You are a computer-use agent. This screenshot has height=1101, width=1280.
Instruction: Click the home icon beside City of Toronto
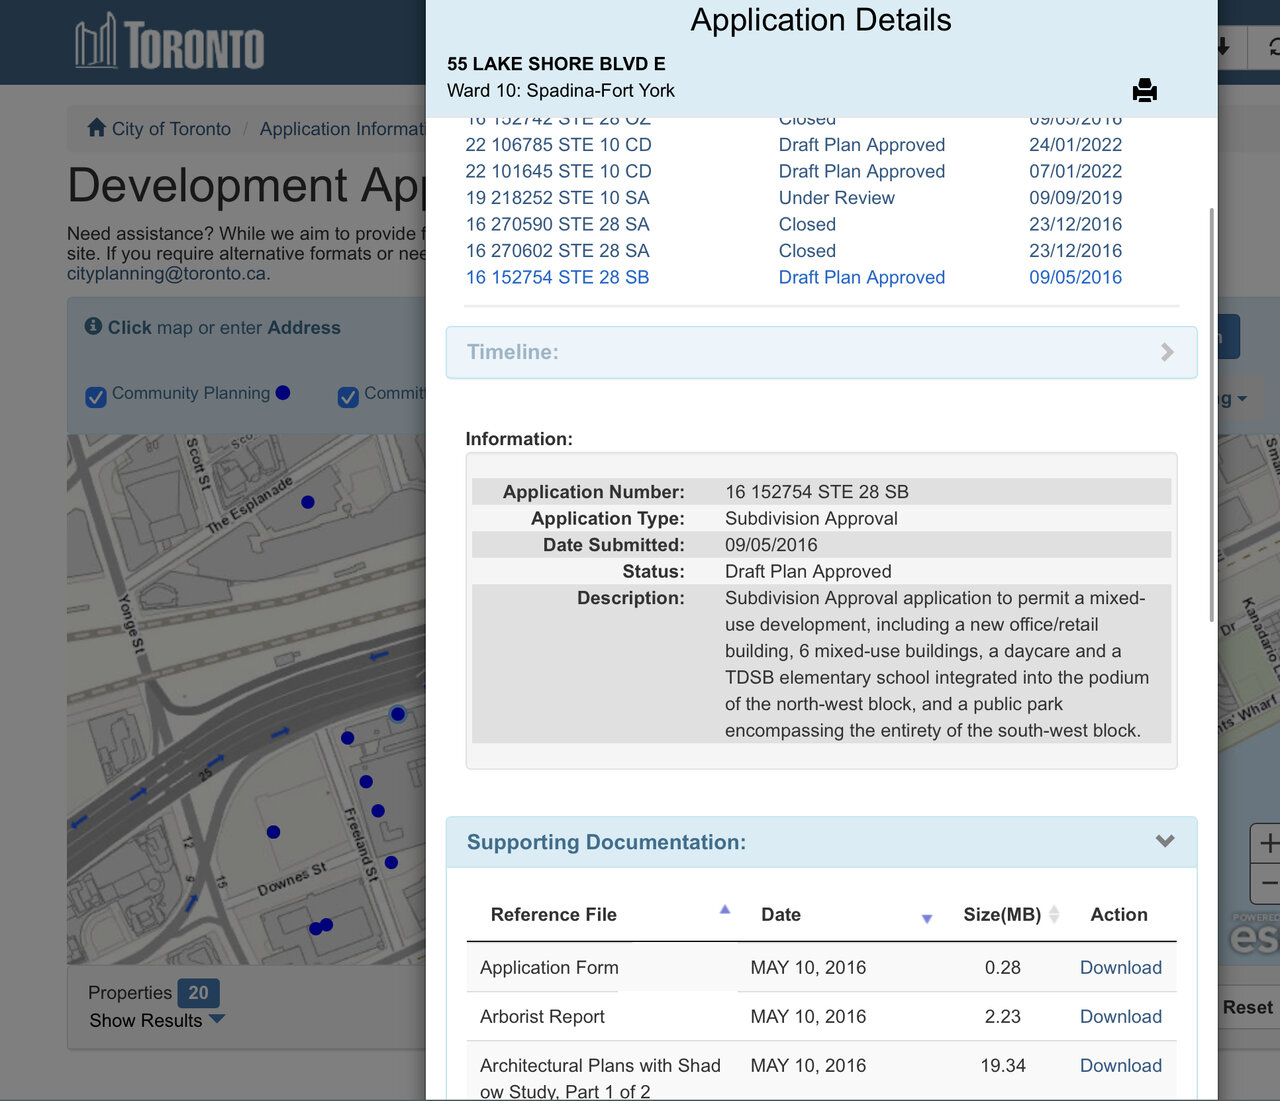(96, 127)
